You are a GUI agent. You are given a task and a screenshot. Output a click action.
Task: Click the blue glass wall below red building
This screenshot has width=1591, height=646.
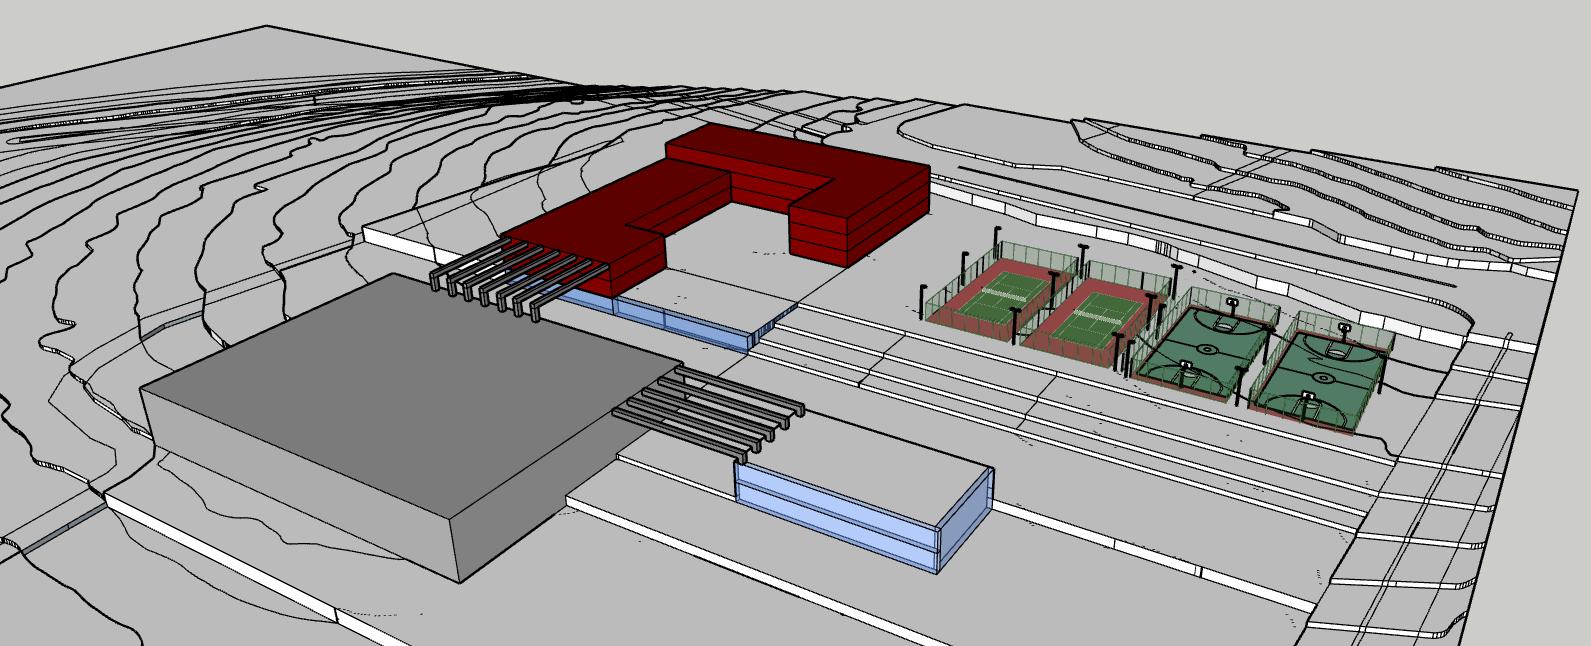pyautogui.click(x=680, y=323)
